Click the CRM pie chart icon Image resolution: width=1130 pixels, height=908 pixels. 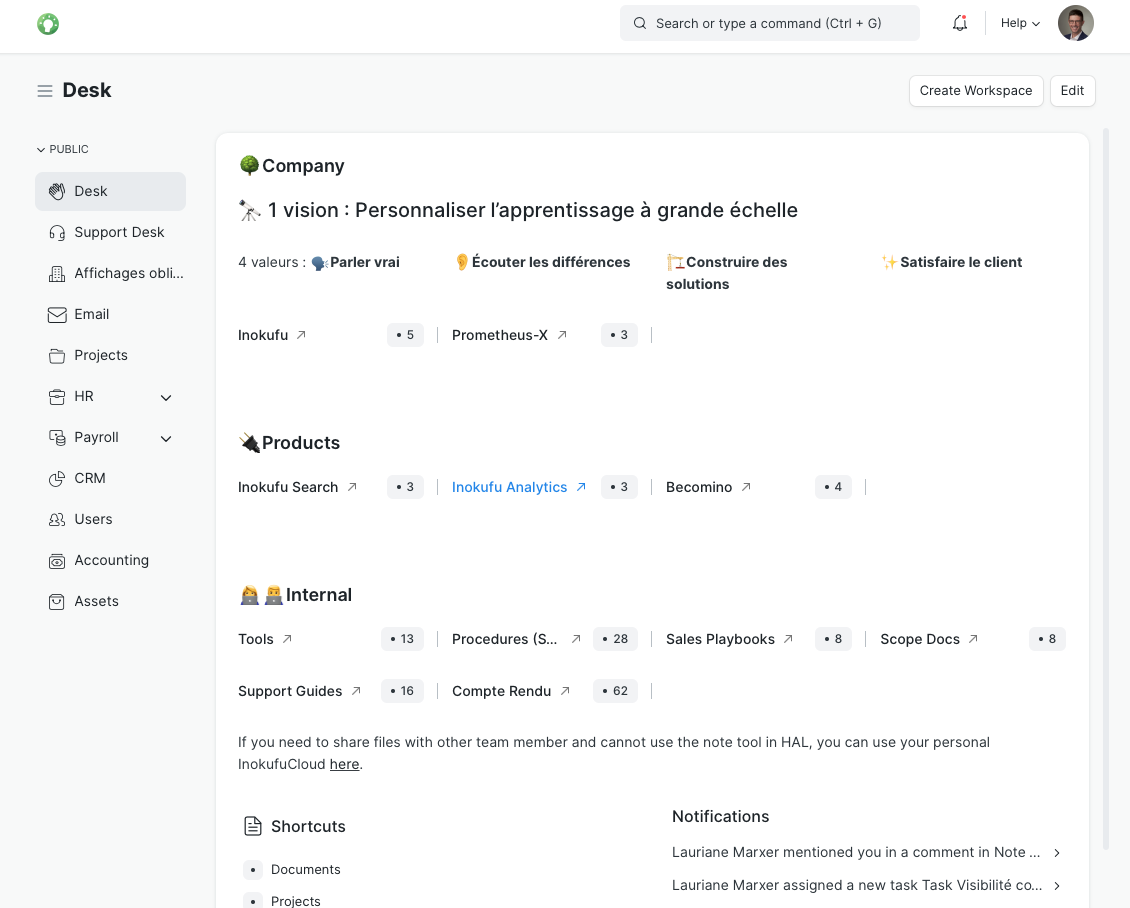click(x=57, y=478)
